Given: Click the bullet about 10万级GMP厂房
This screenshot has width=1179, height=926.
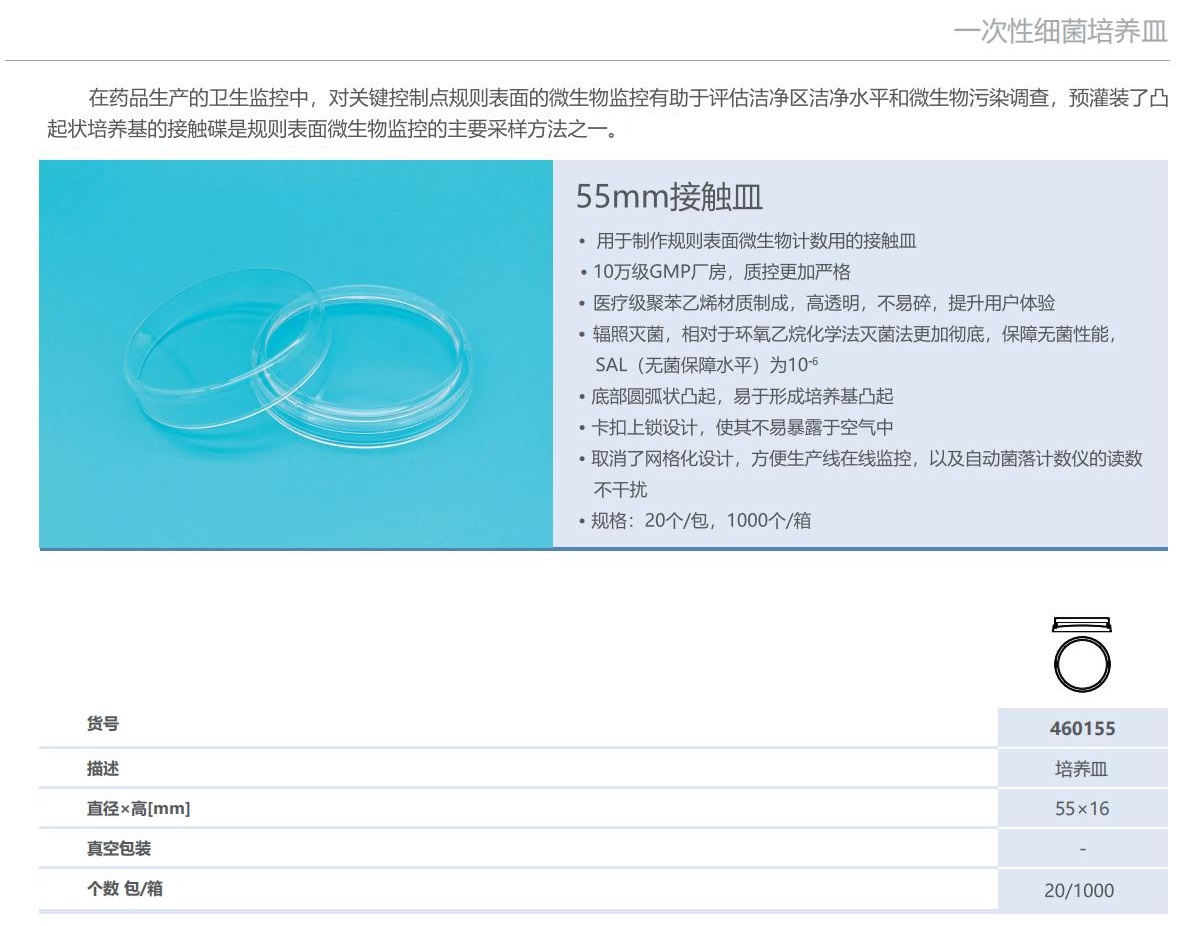Looking at the screenshot, I should [x=715, y=272].
